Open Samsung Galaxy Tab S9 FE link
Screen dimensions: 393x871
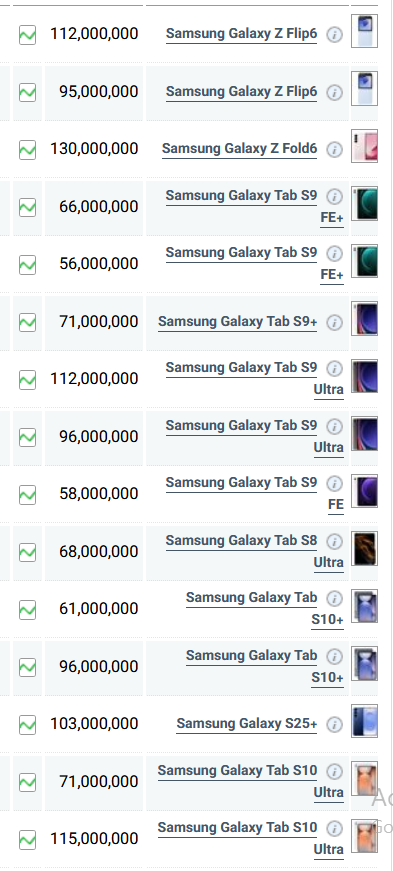pyautogui.click(x=255, y=493)
